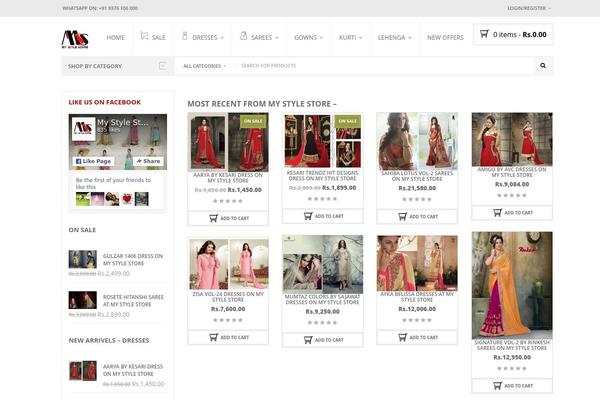
Task: Click star rating under Ayka Belissa dresses
Action: tap(417, 320)
